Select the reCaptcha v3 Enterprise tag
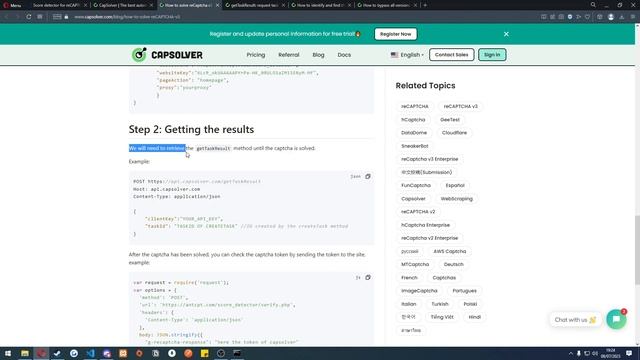The image size is (640, 360). click(x=429, y=159)
